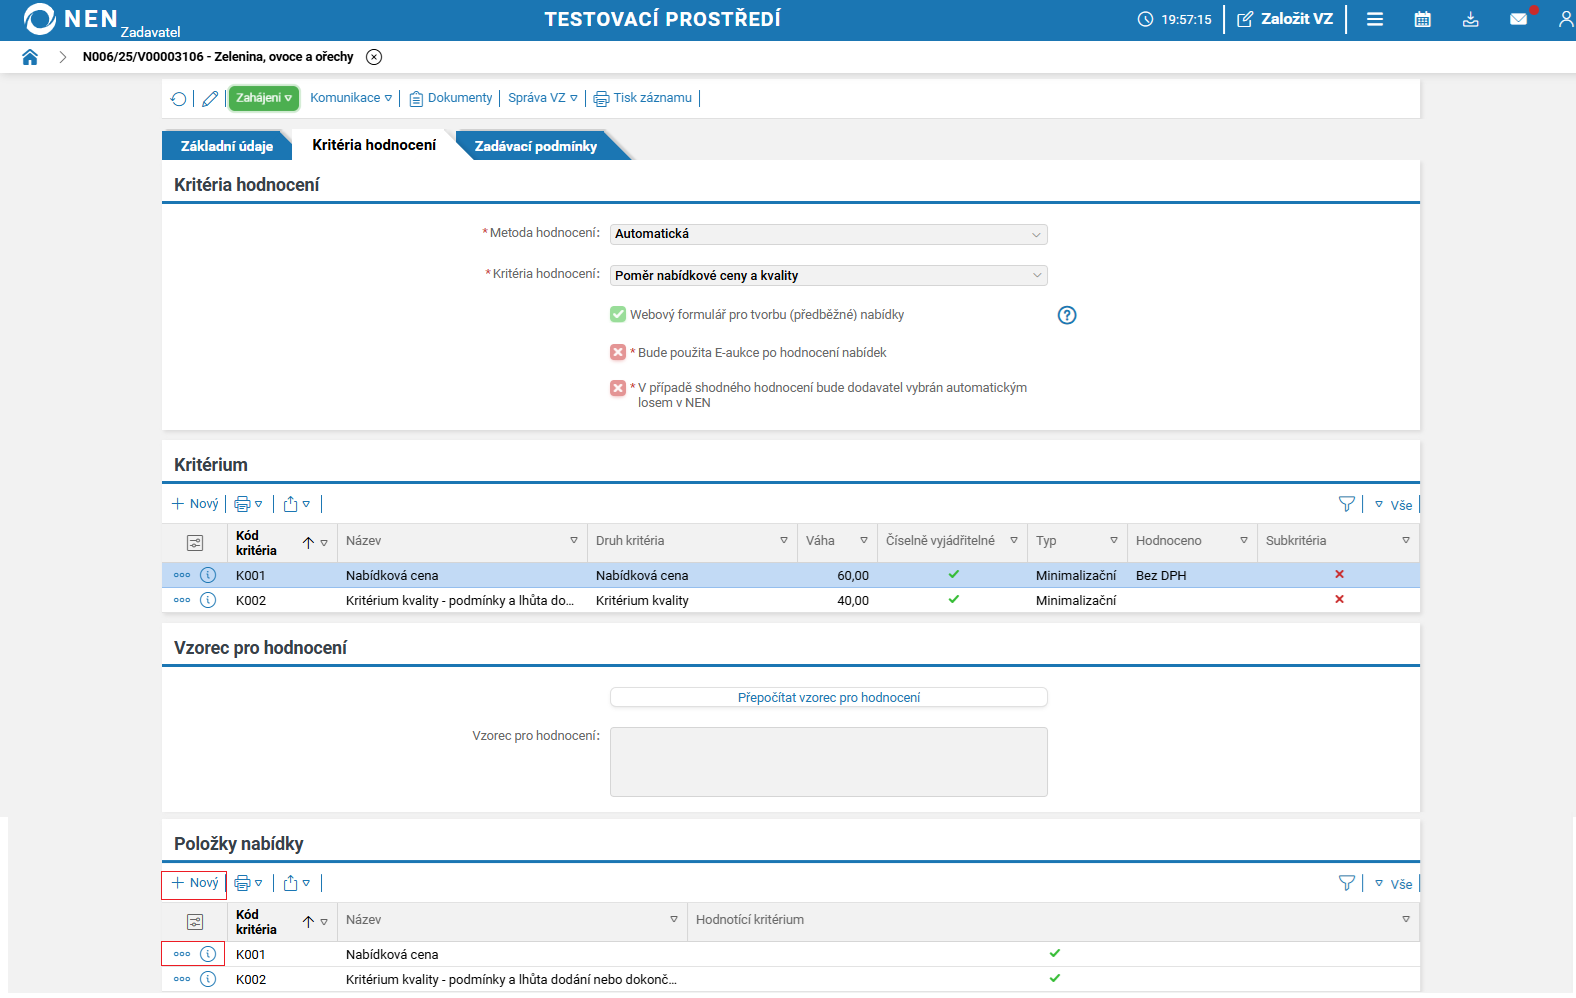Open Název column filter in Kritérium table
The image size is (1576, 998).
coord(574,541)
